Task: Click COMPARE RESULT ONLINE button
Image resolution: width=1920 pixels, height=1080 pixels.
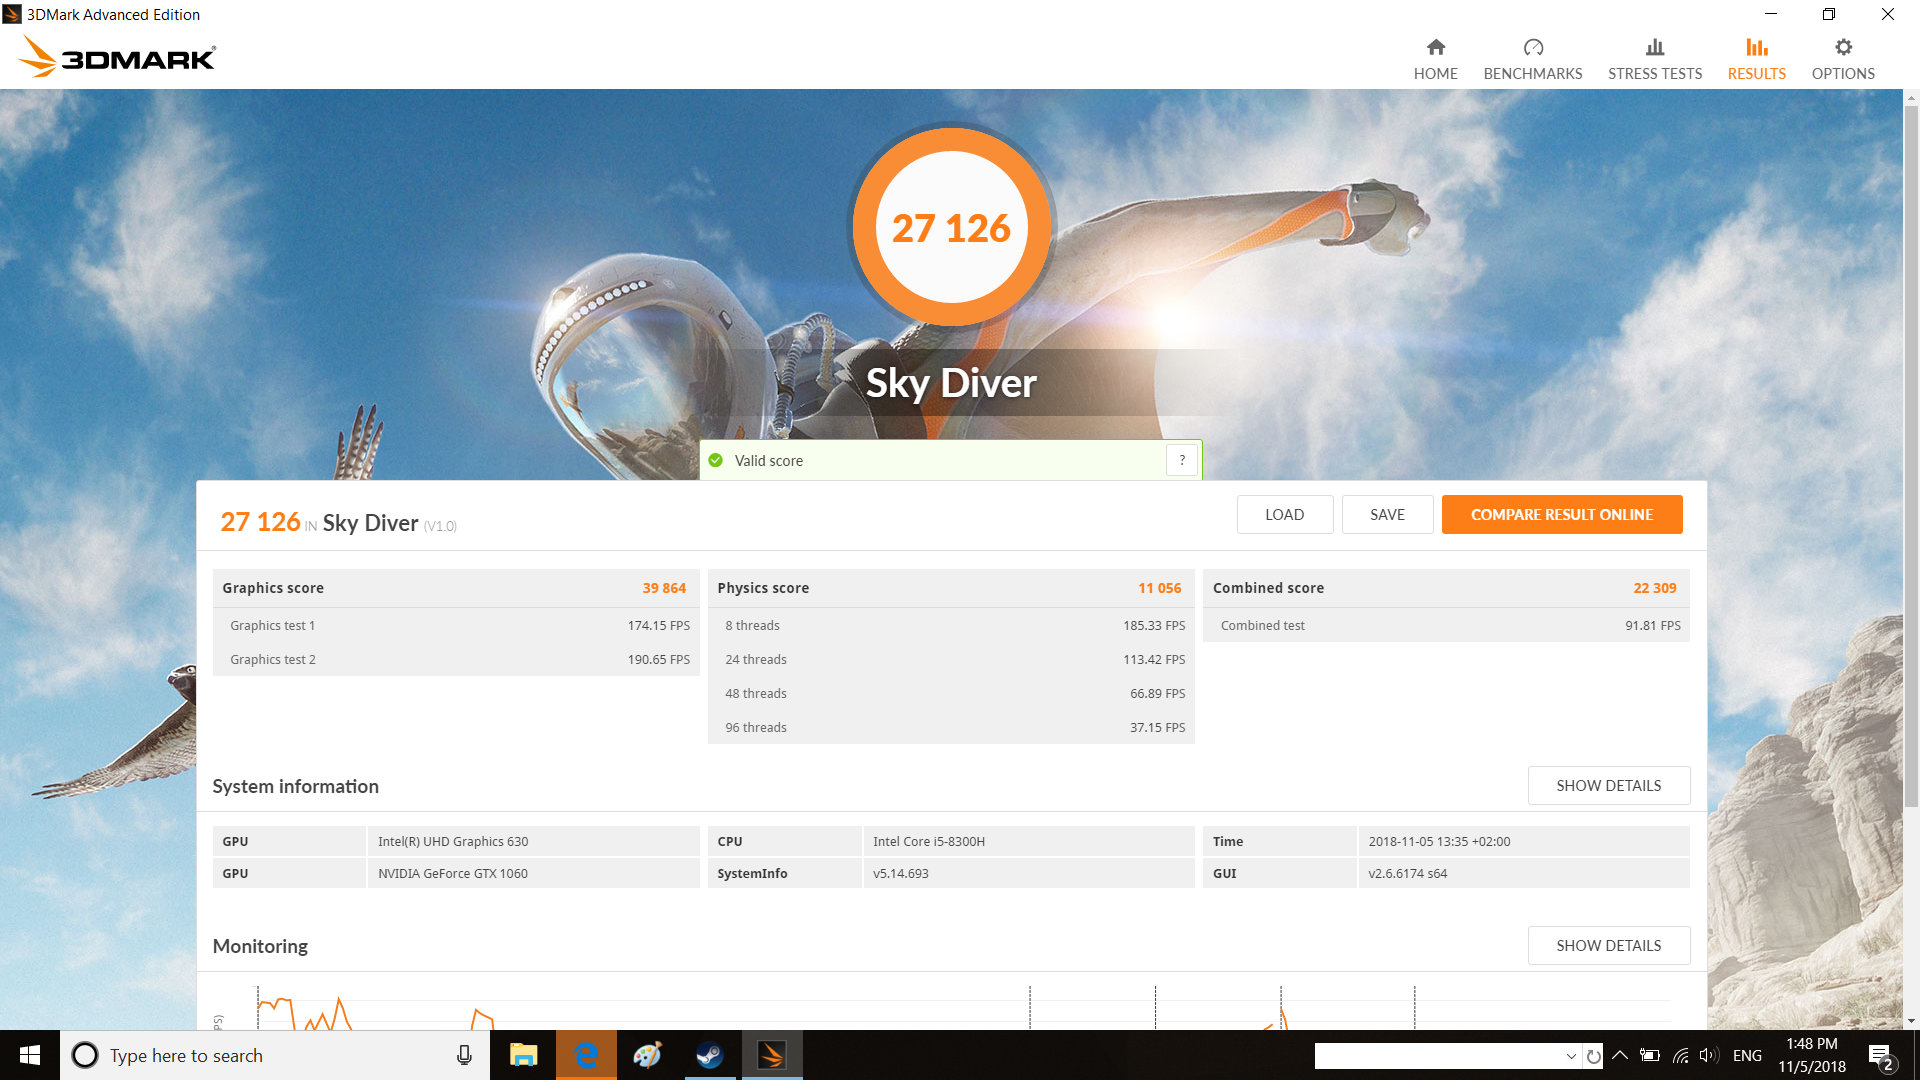Action: pos(1561,514)
